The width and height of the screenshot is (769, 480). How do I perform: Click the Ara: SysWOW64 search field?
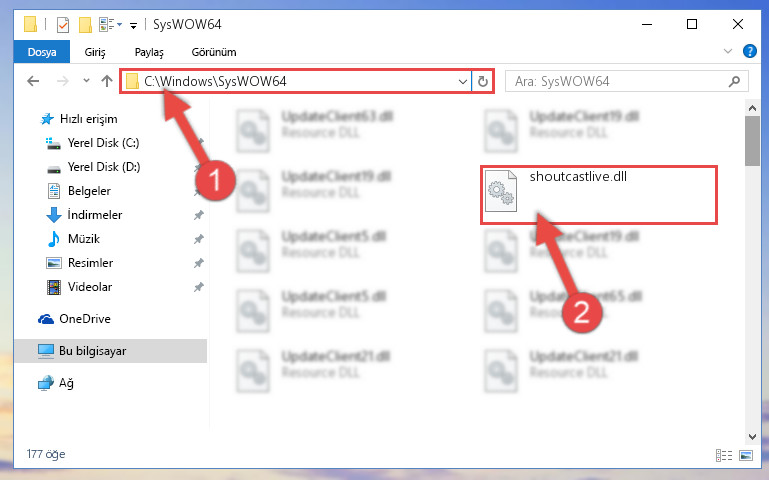click(x=618, y=81)
